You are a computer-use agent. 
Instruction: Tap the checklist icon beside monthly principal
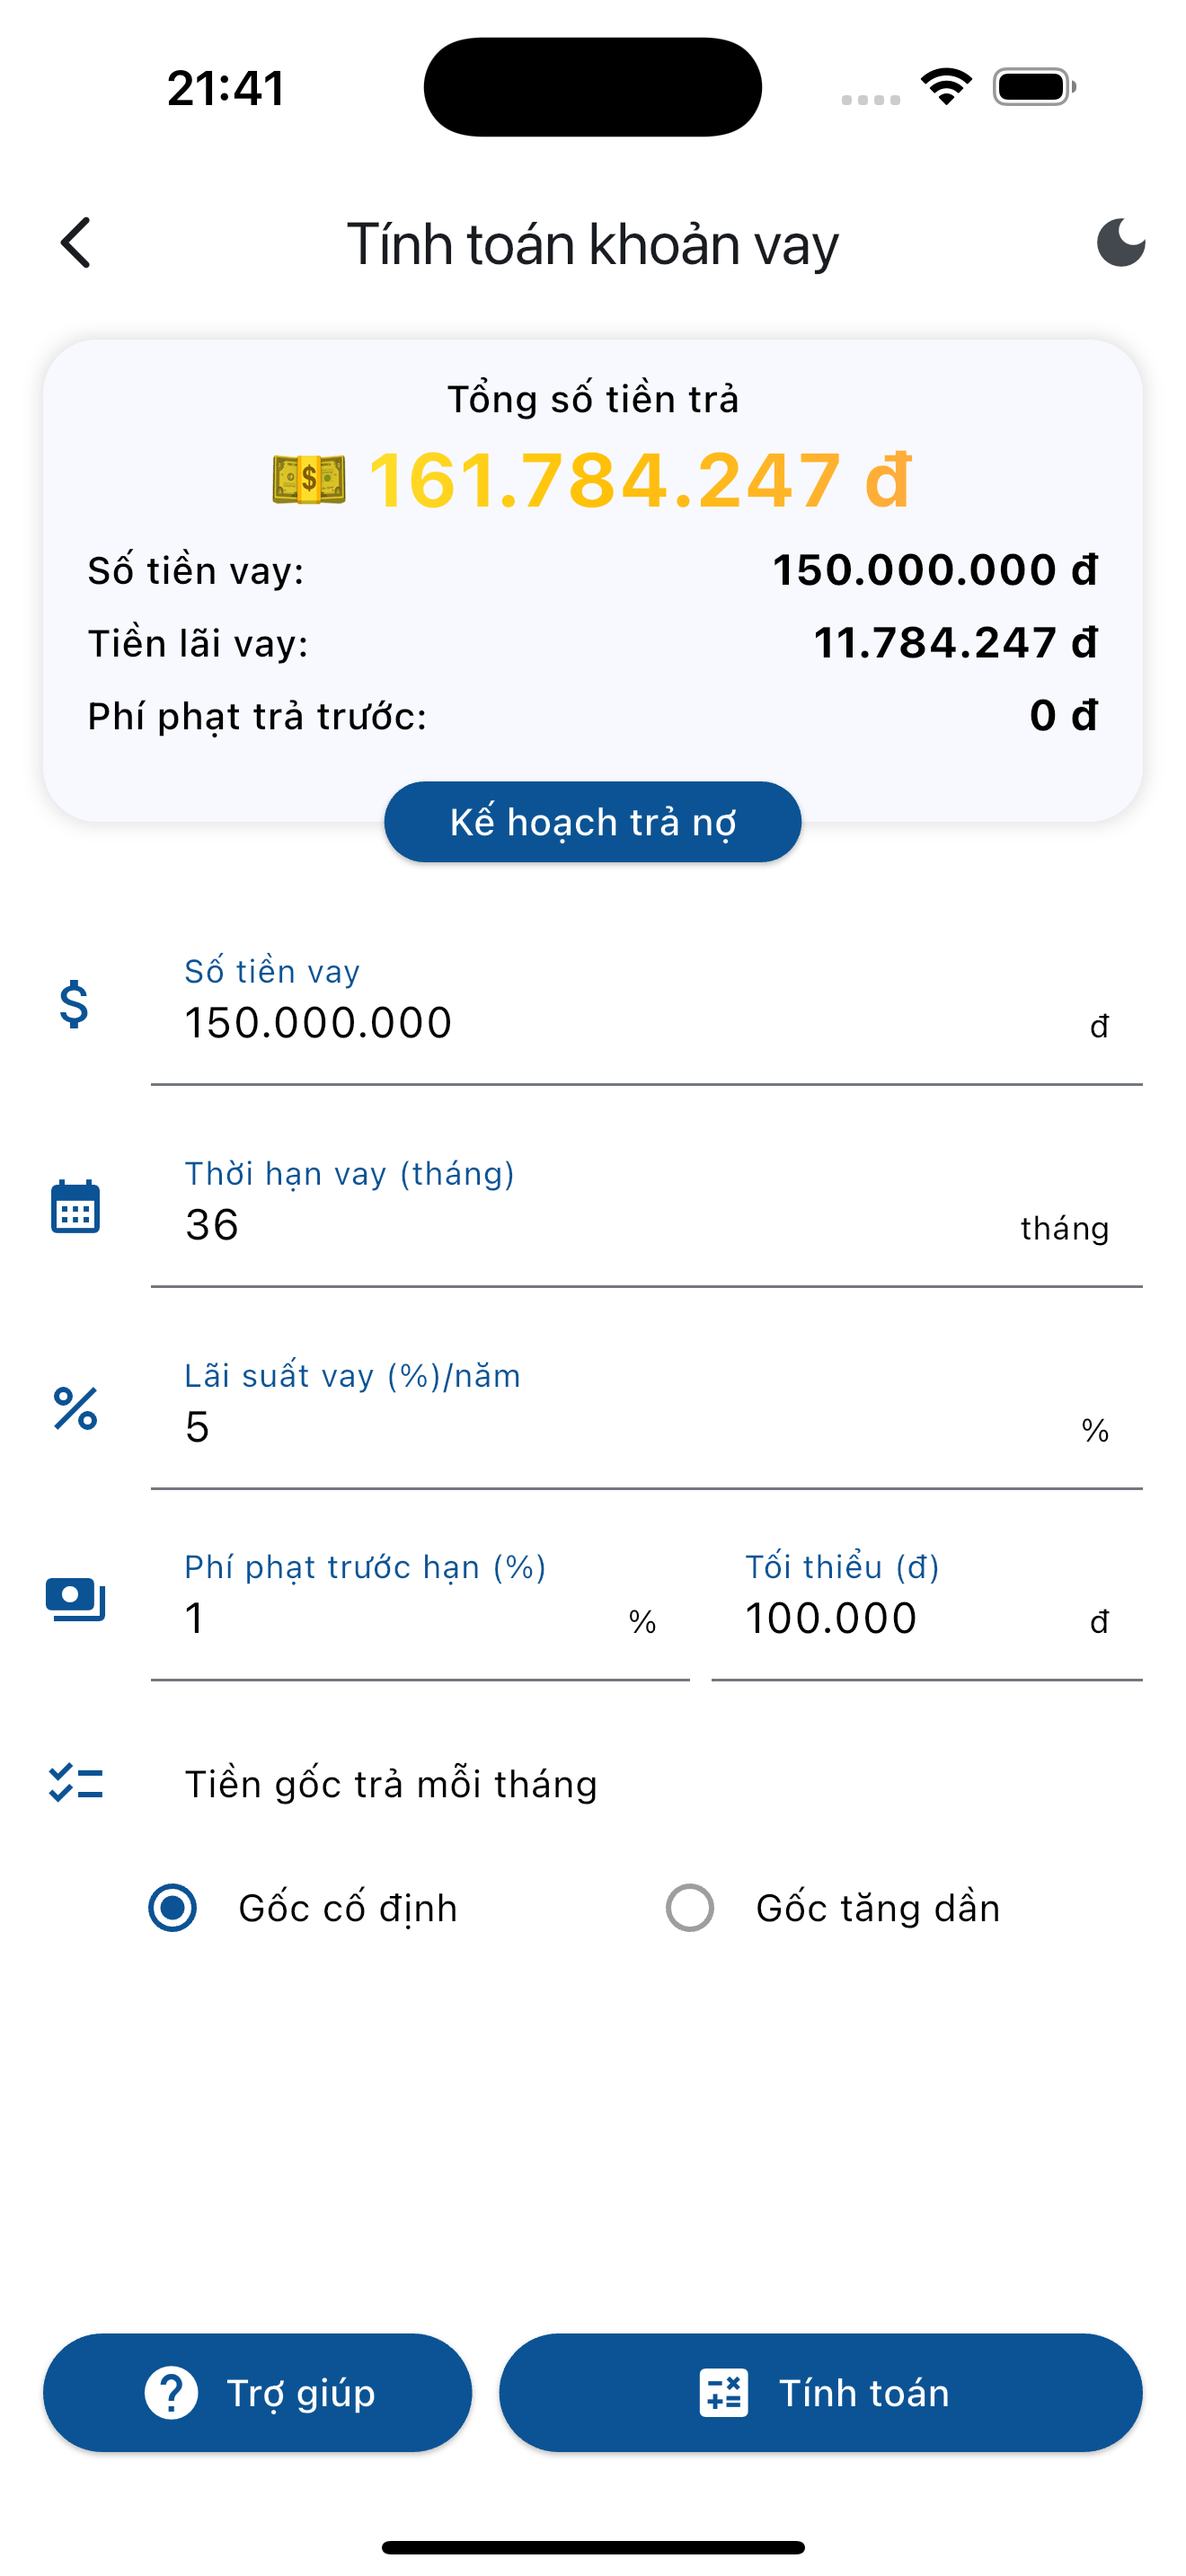[x=76, y=1783]
